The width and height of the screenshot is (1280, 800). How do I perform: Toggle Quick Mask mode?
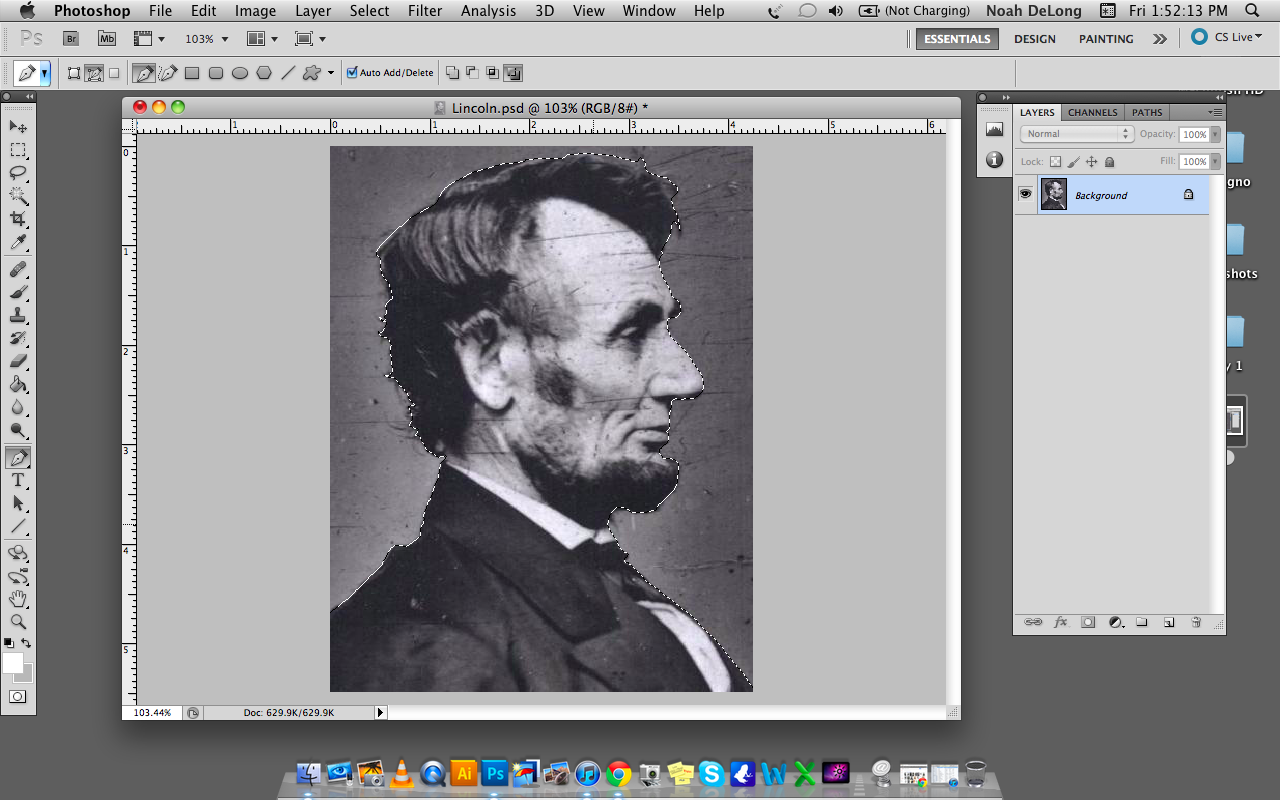click(x=18, y=696)
